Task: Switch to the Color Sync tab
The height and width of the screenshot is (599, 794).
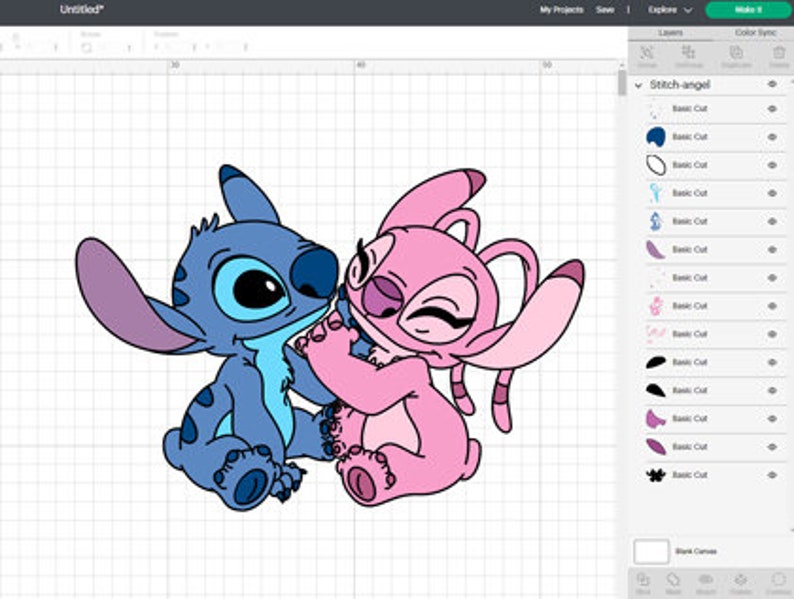Action: click(755, 32)
